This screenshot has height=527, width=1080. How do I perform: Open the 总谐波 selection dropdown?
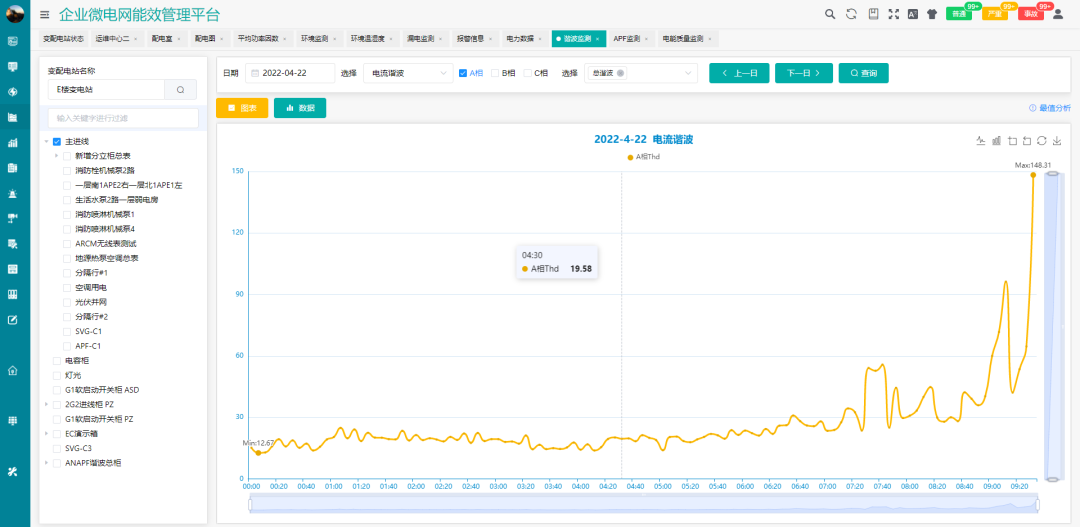tap(641, 73)
